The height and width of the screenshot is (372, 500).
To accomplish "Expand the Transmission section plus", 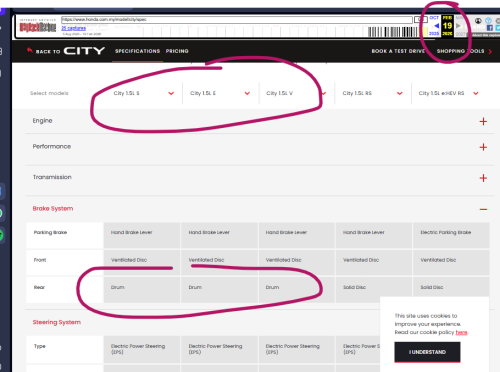I will pos(483,178).
